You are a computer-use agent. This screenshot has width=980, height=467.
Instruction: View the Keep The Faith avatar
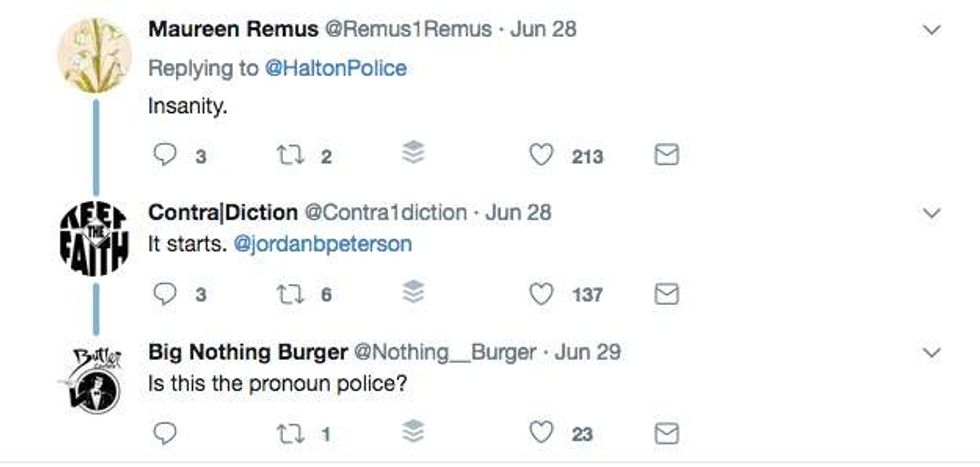pos(93,238)
